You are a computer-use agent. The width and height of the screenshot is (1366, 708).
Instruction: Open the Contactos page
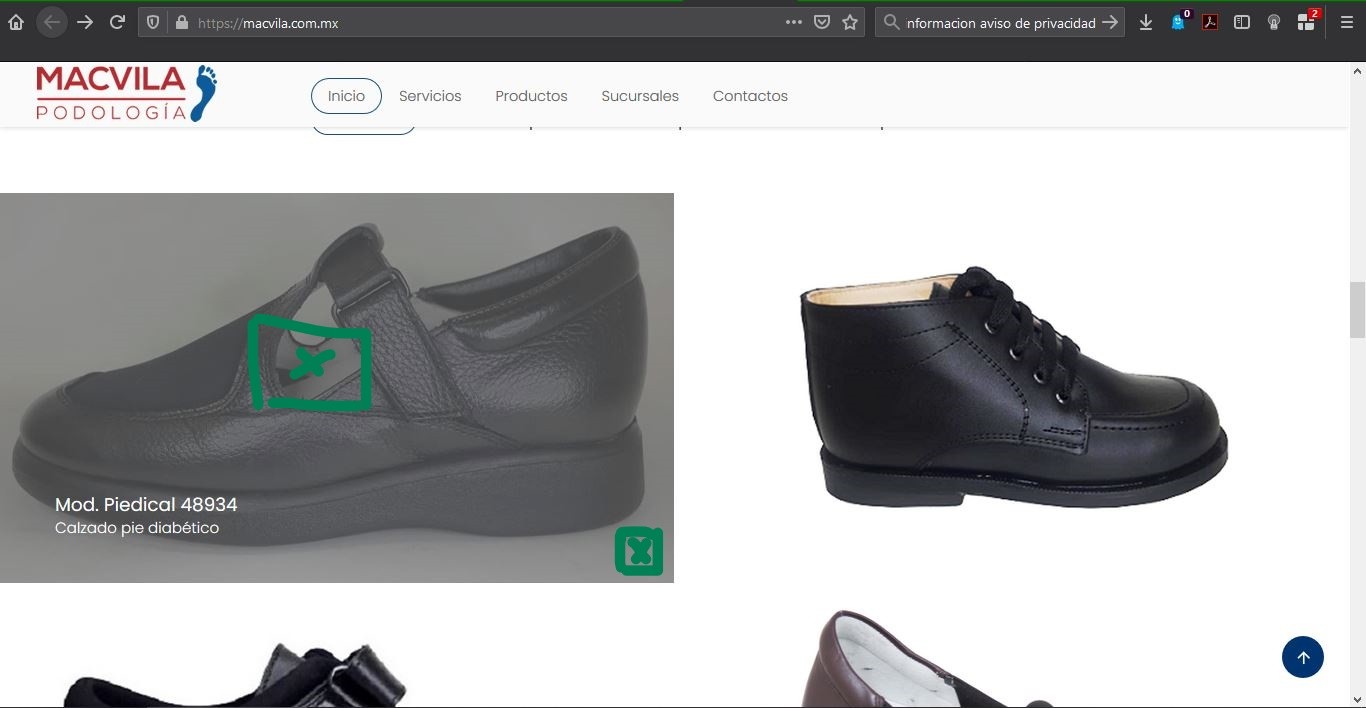750,96
